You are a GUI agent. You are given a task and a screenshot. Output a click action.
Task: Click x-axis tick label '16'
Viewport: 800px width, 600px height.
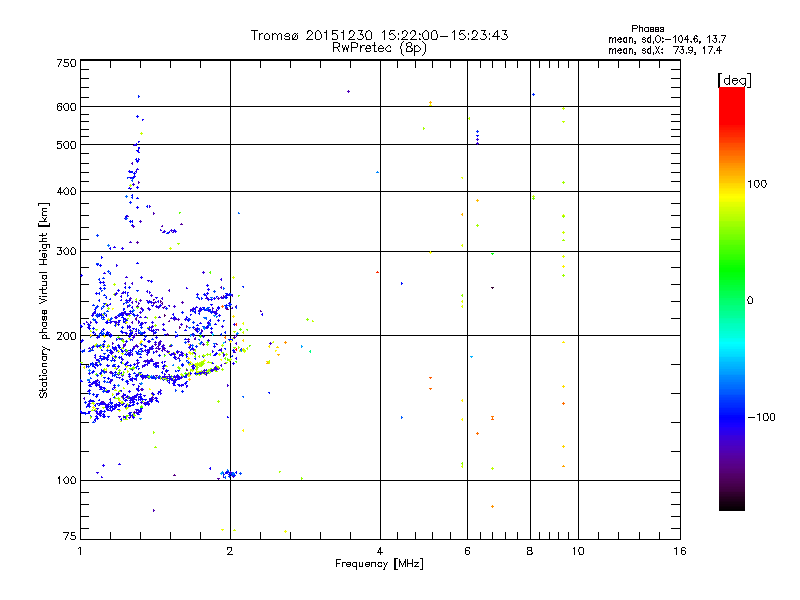tap(680, 551)
